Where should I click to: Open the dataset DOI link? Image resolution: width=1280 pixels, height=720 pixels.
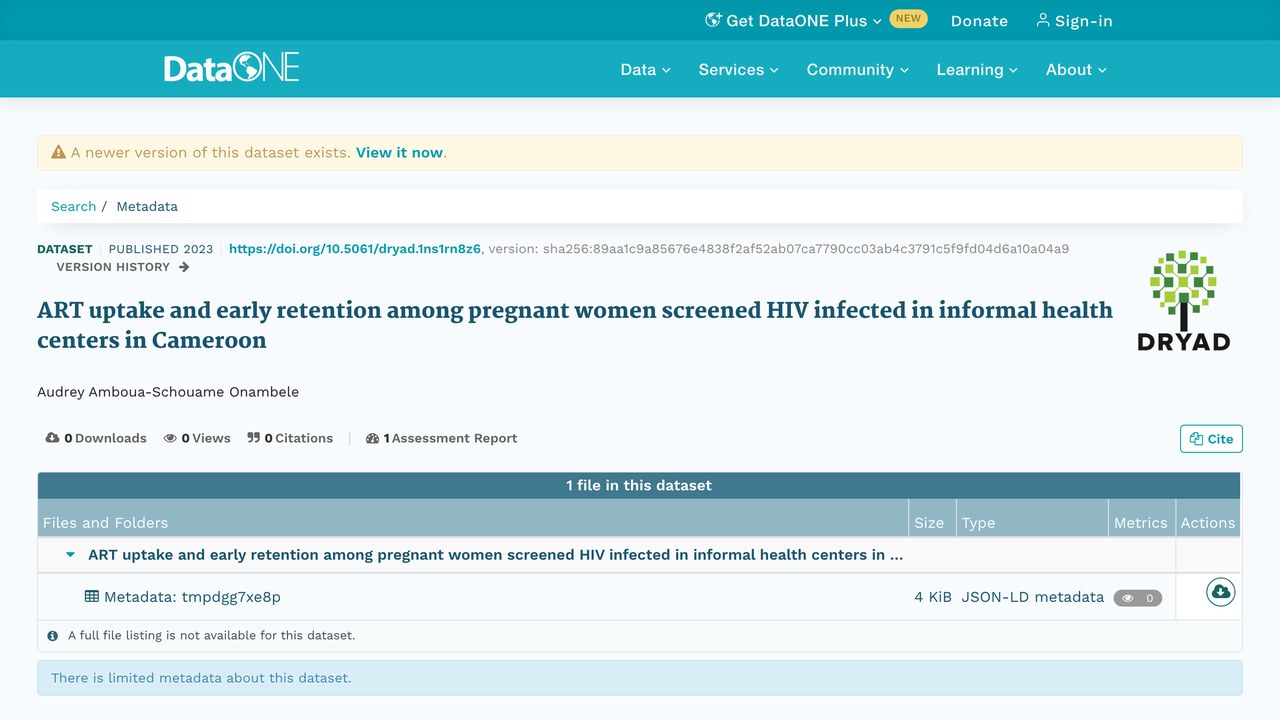click(355, 249)
